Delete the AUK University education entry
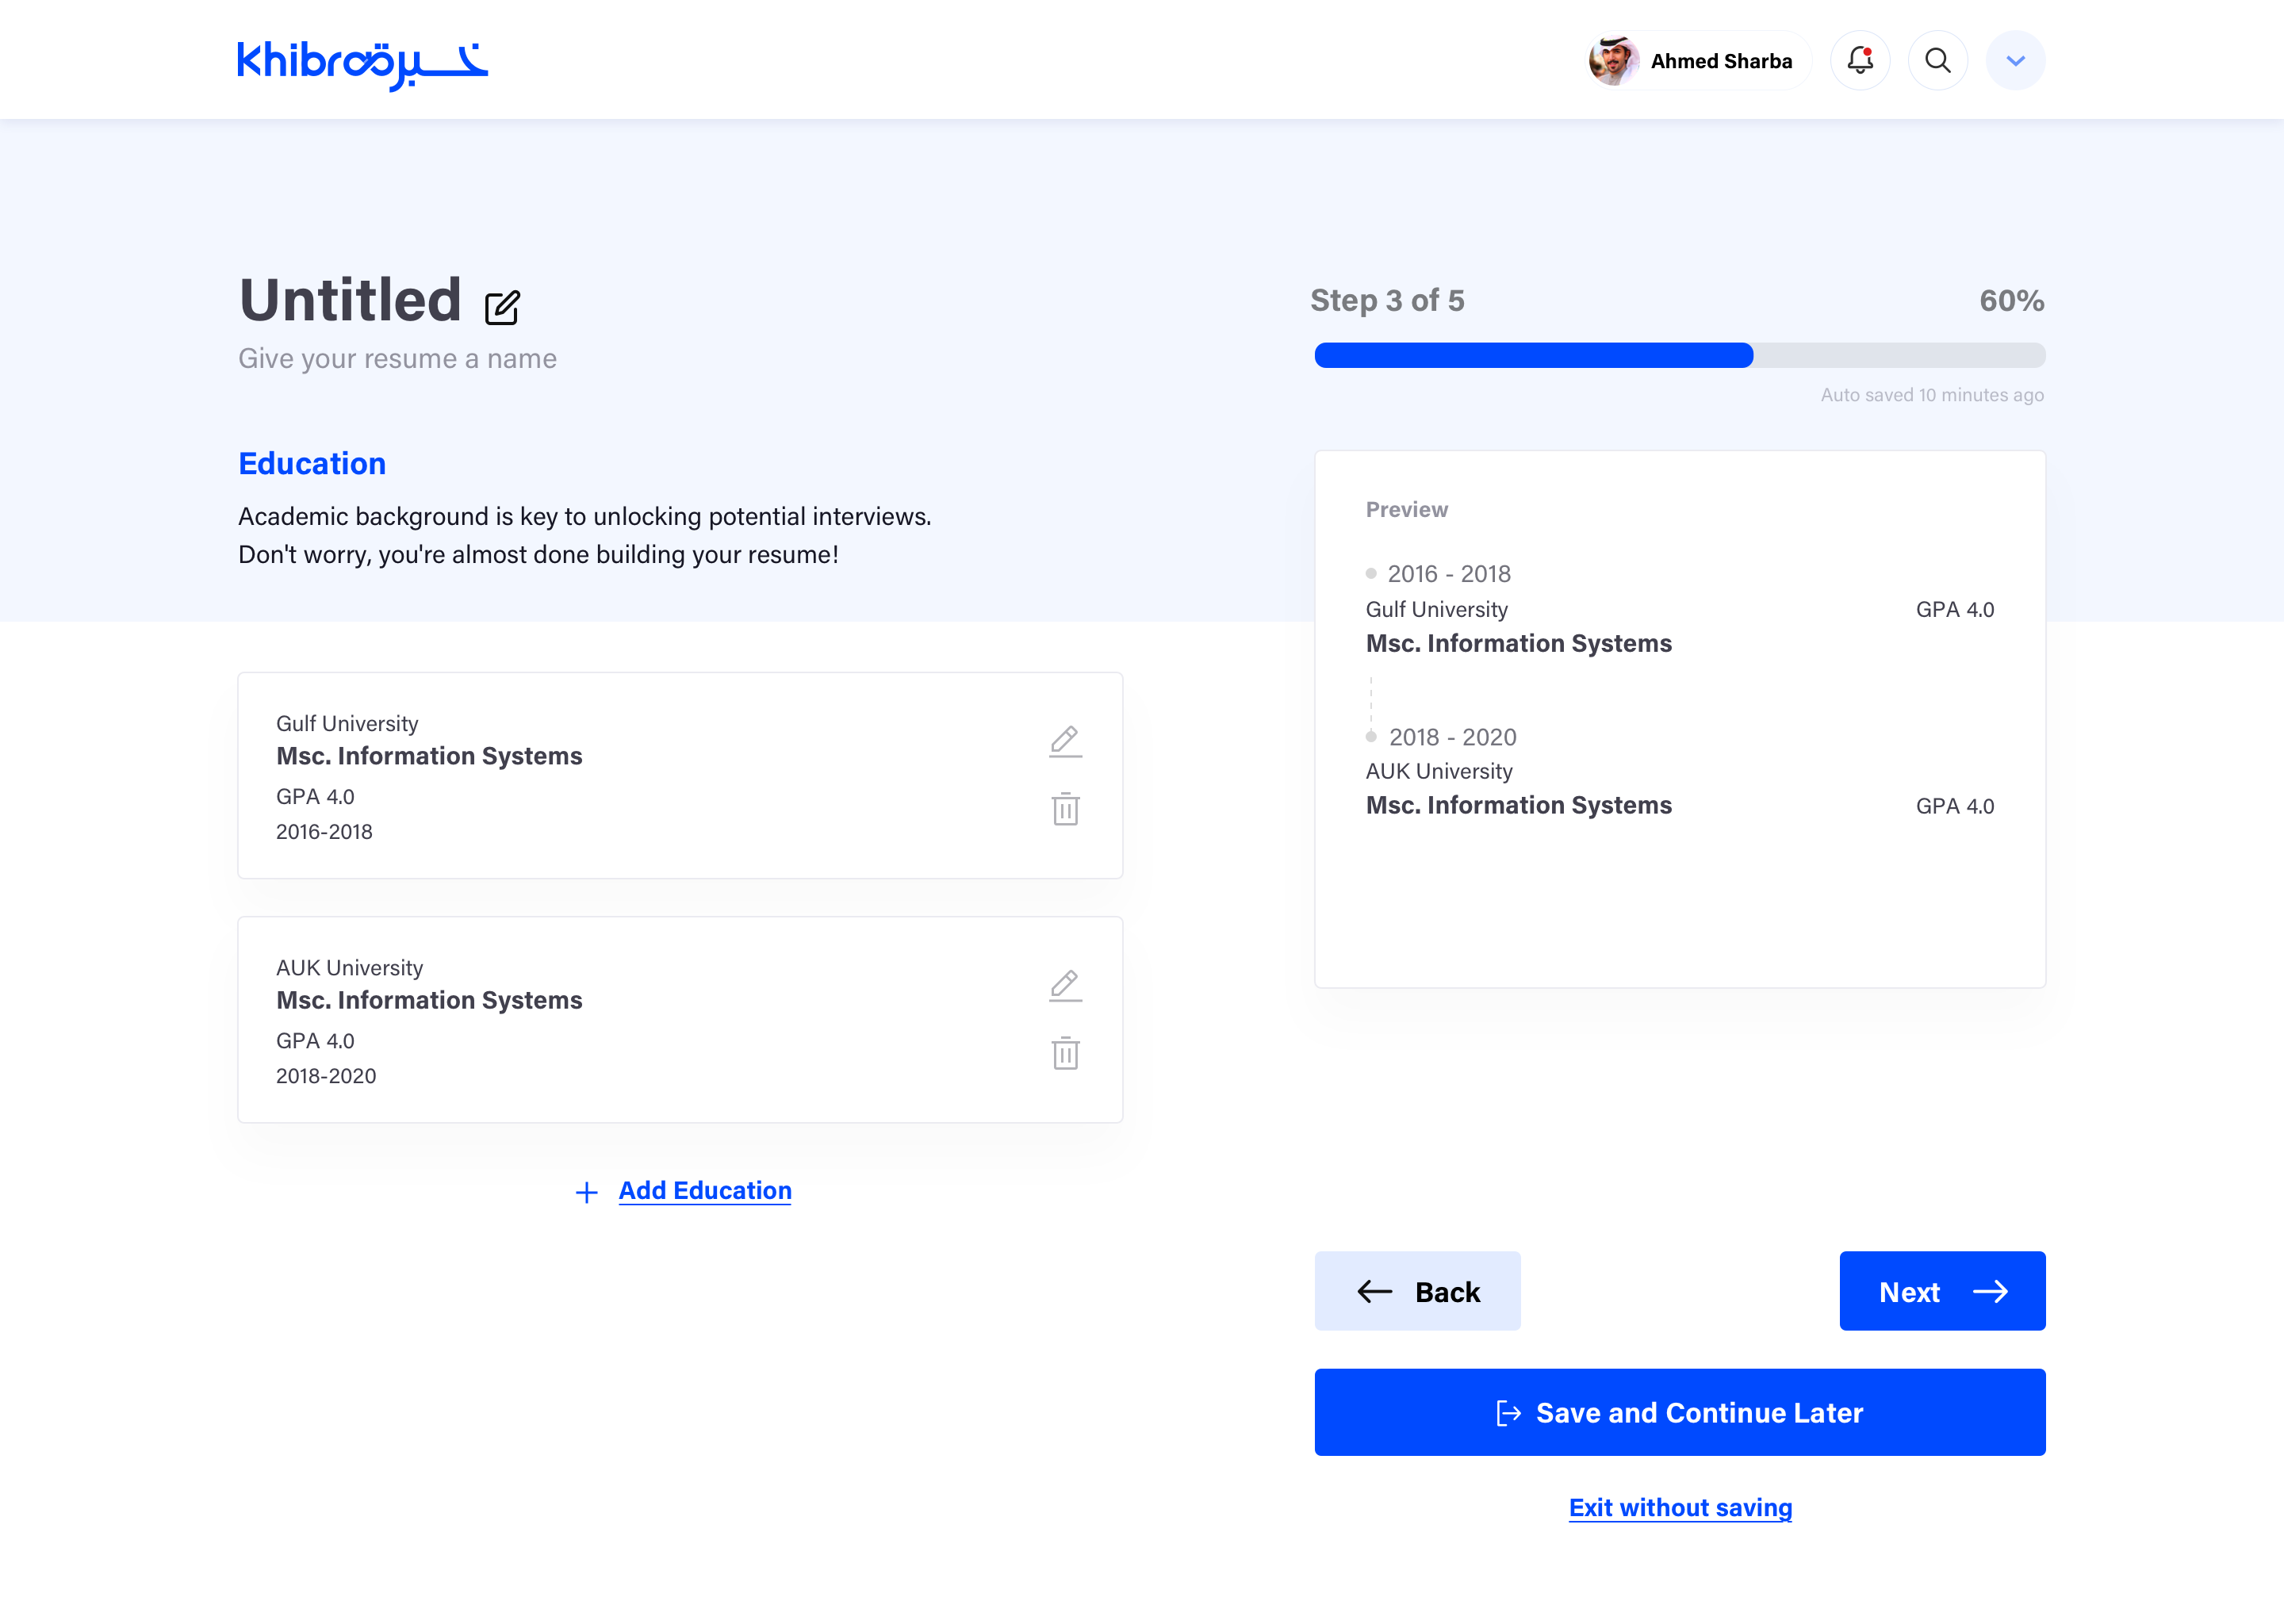2284x1624 pixels. pyautogui.click(x=1065, y=1052)
